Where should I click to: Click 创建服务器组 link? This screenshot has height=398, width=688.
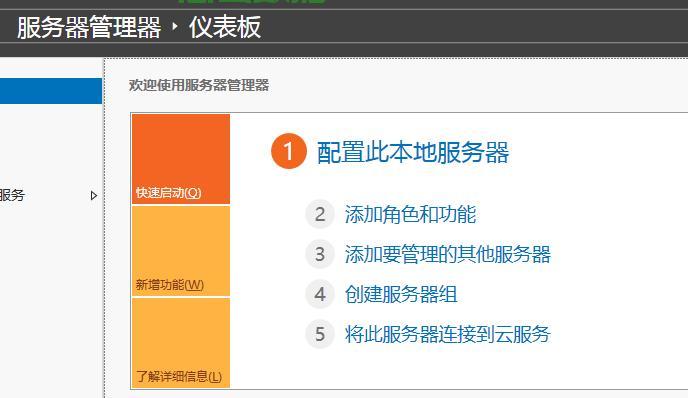[x=401, y=294]
